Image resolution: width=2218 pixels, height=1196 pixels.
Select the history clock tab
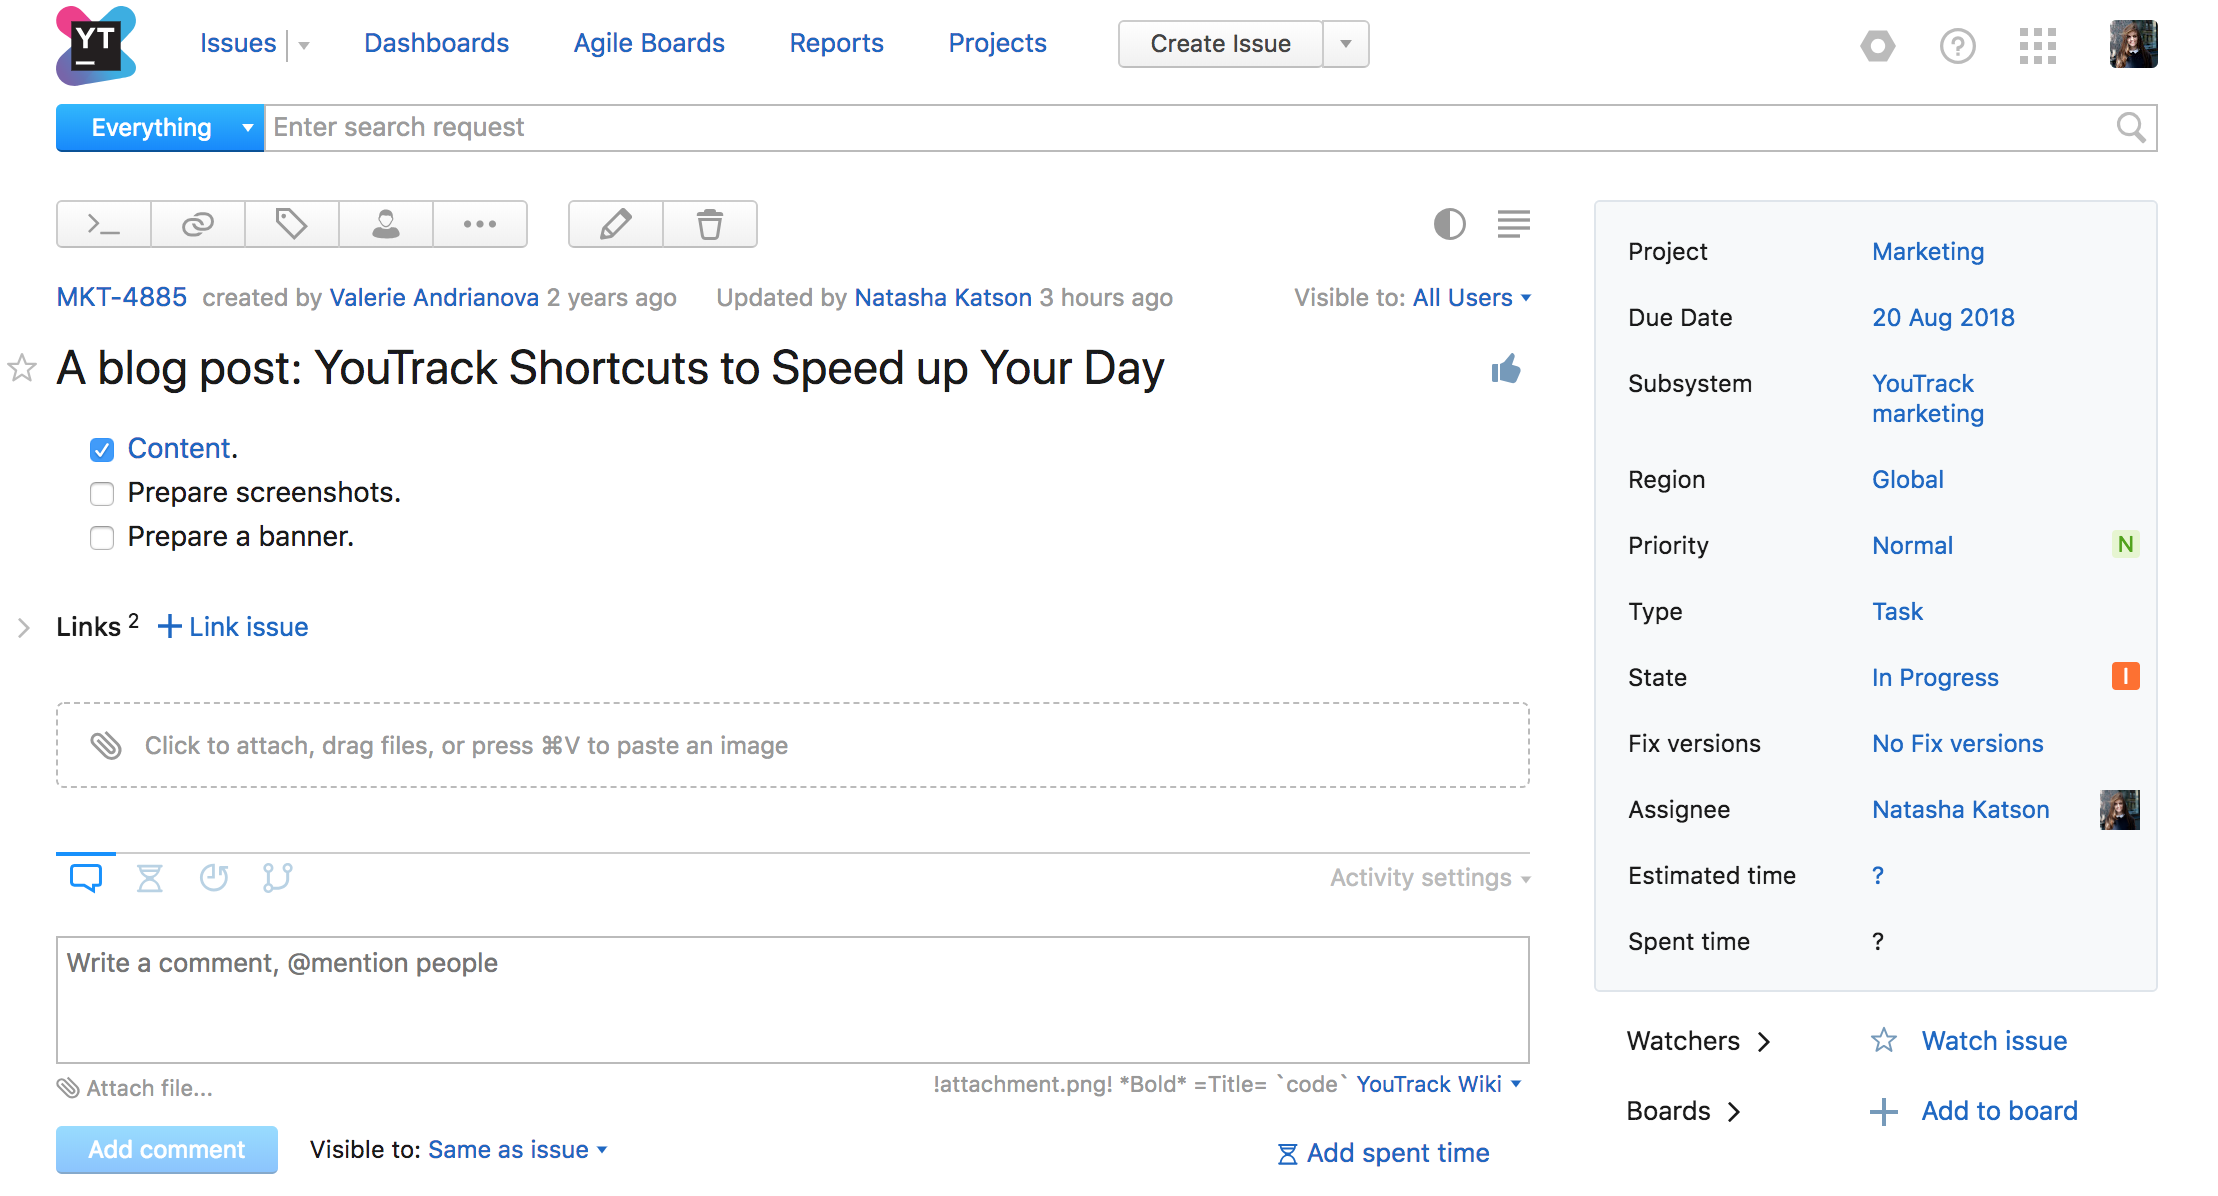pos(214,878)
